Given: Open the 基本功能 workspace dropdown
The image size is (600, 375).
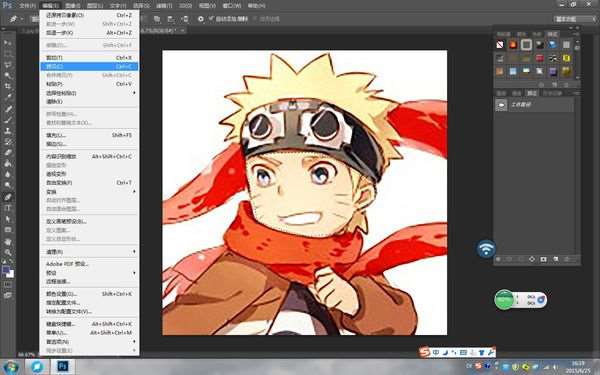Looking at the screenshot, I should coord(575,19).
